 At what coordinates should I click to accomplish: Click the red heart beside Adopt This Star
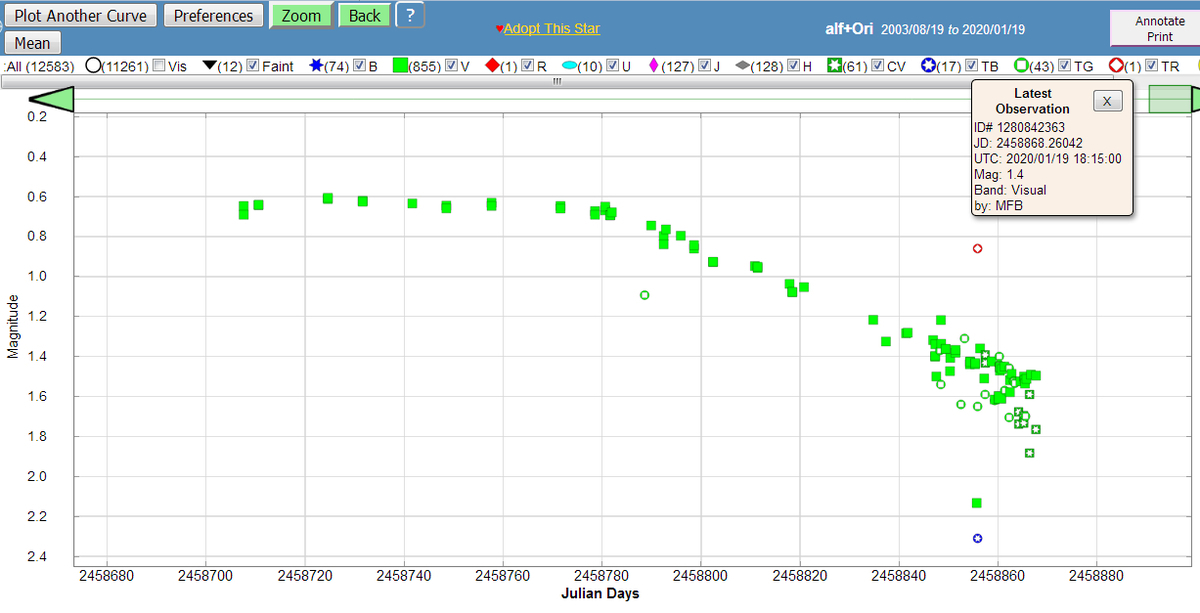[499, 29]
